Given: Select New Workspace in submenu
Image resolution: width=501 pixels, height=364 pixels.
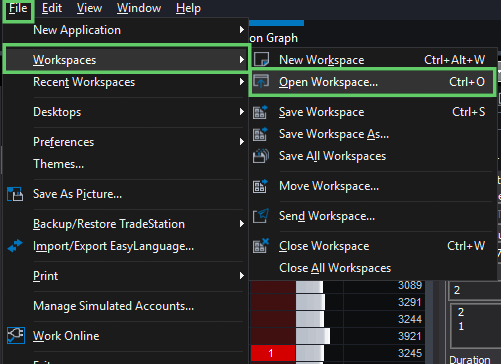Looking at the screenshot, I should 322,60.
